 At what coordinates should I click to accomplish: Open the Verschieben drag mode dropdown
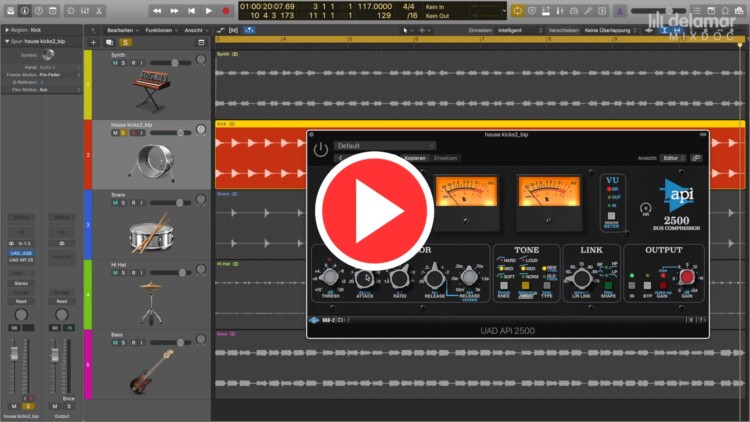coord(610,30)
